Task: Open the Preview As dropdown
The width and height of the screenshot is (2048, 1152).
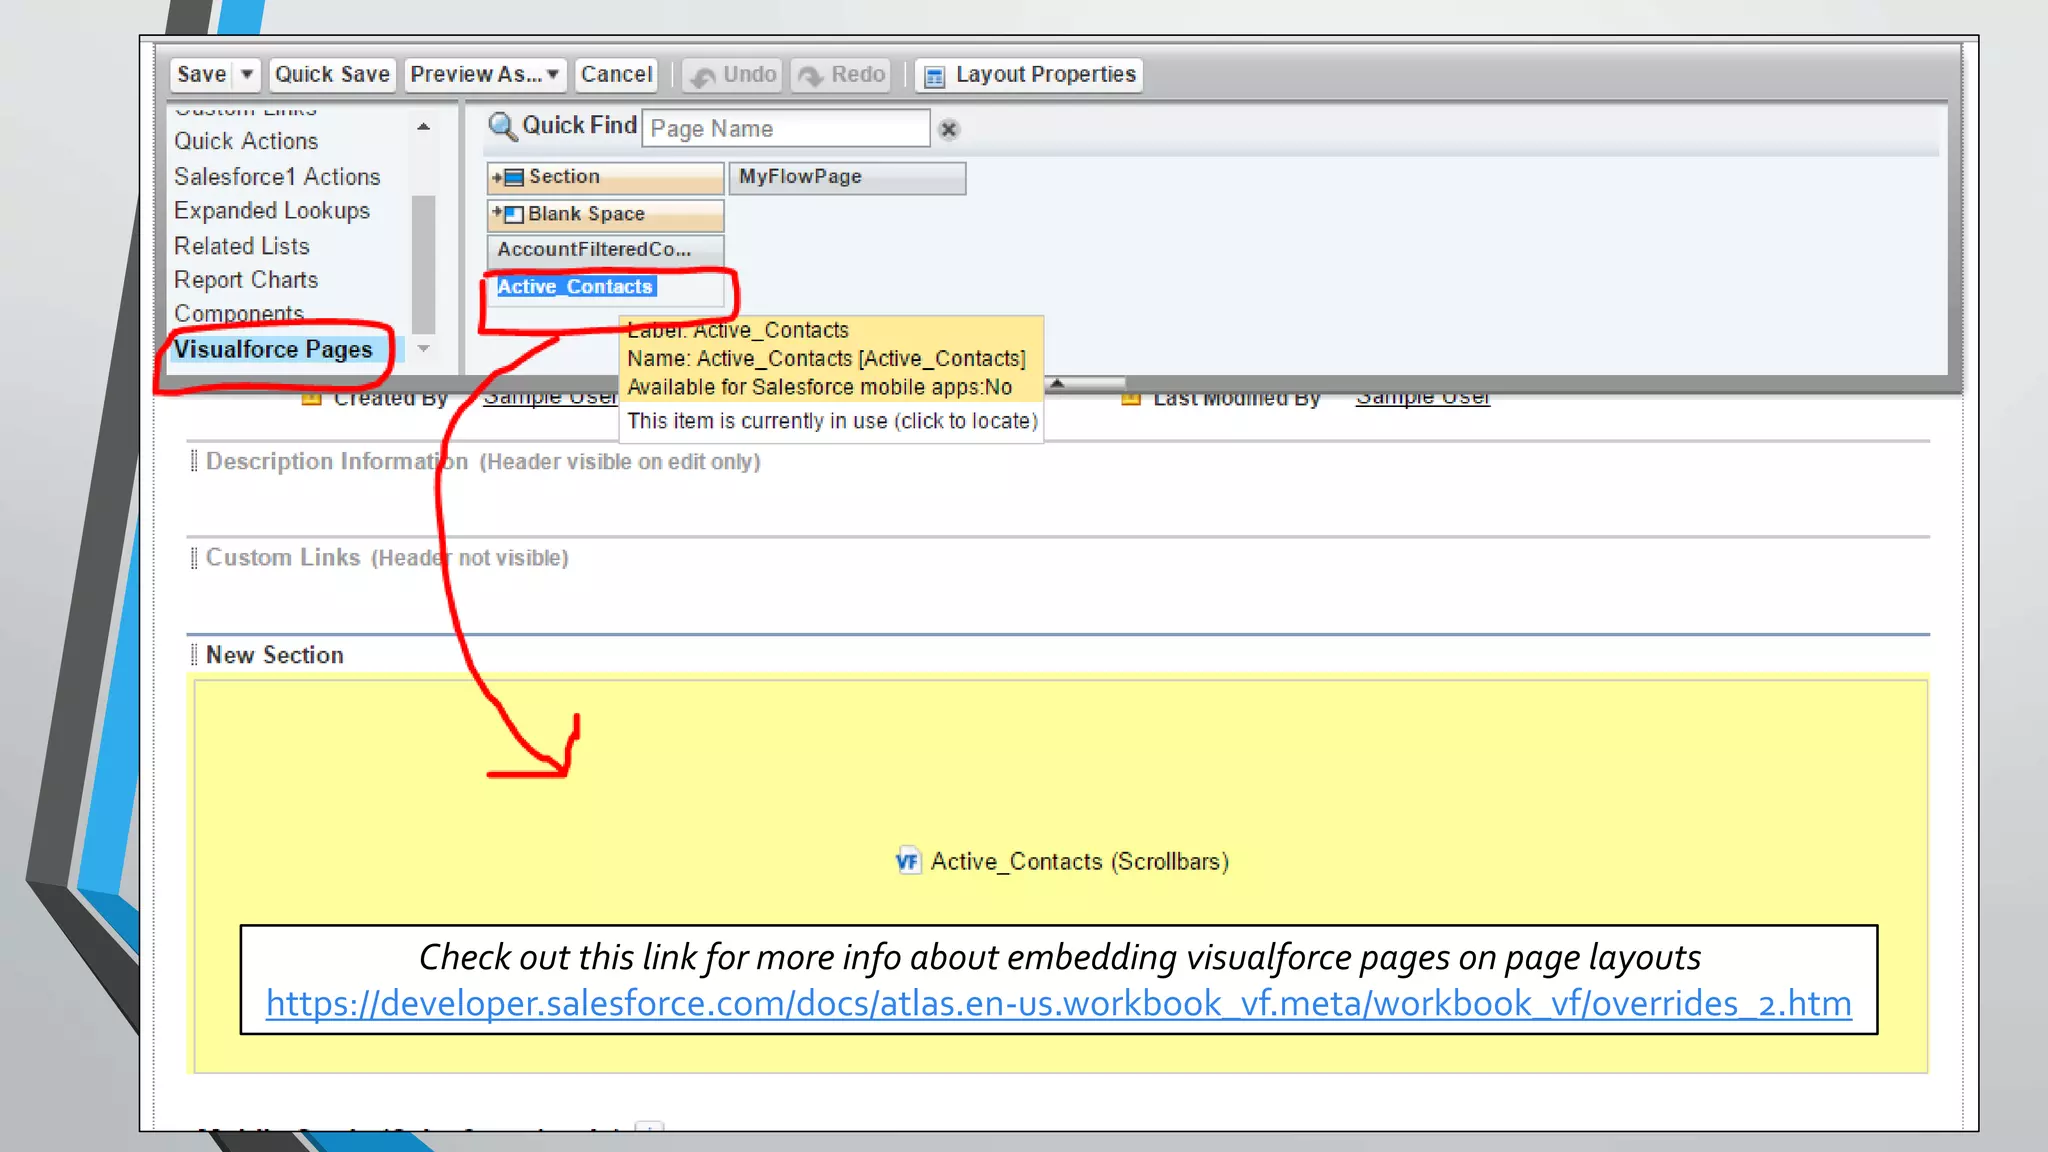Action: click(x=485, y=75)
